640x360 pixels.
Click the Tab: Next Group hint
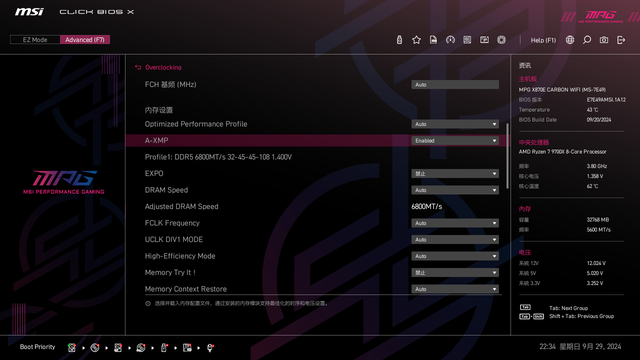(568, 308)
